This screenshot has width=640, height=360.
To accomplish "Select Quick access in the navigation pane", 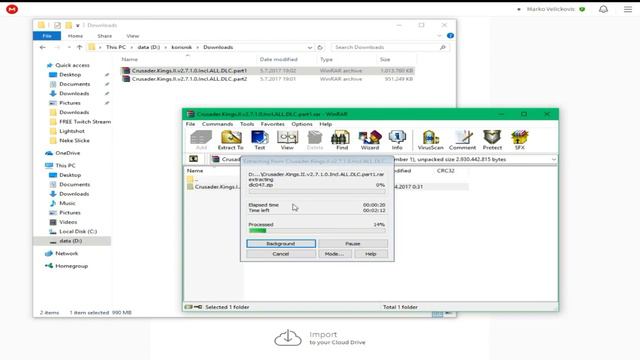I will (x=72, y=65).
